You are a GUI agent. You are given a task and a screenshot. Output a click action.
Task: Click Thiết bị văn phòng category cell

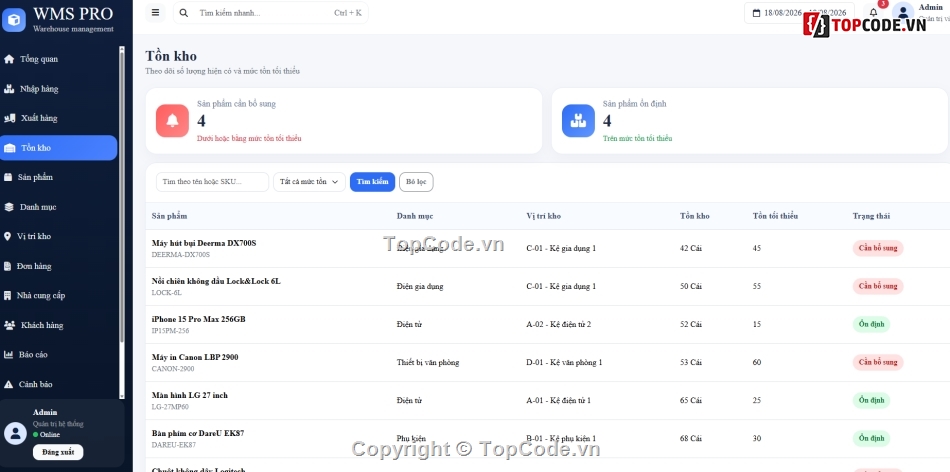coord(428,362)
